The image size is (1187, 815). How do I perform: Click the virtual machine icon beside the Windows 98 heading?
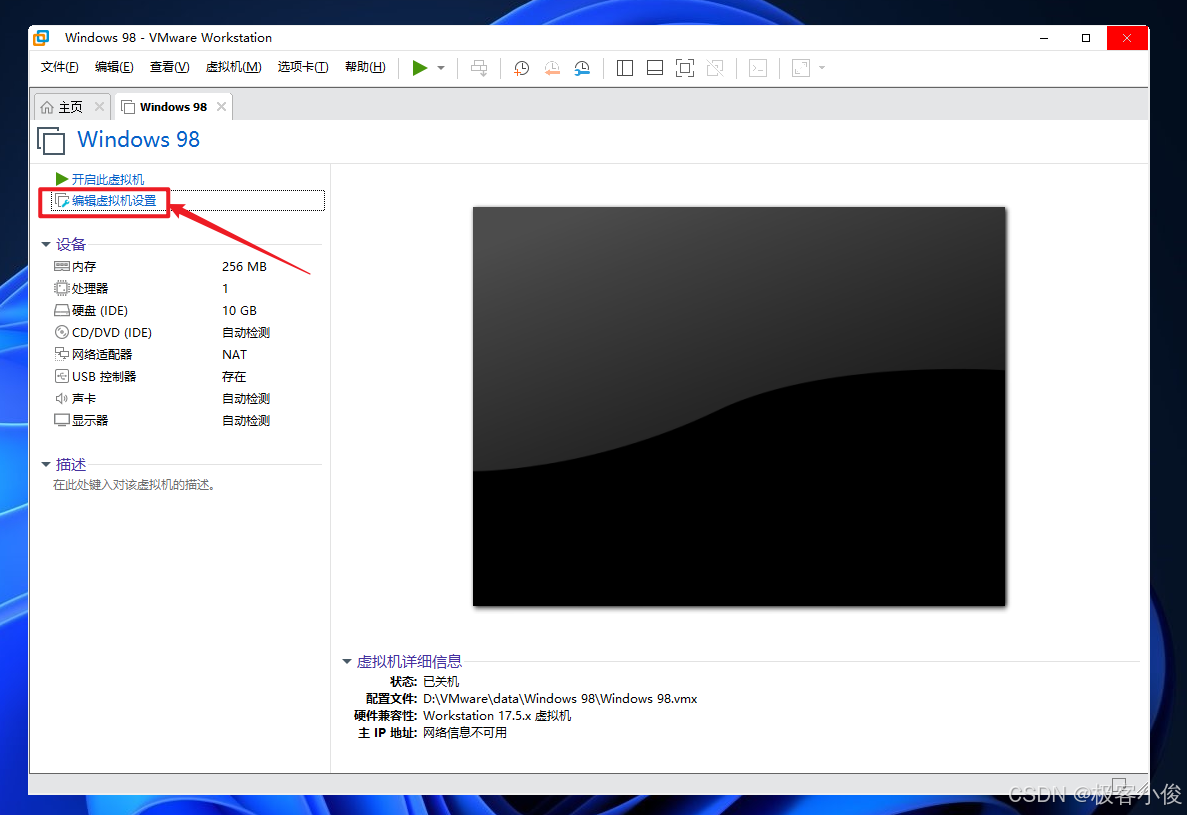coord(51,141)
